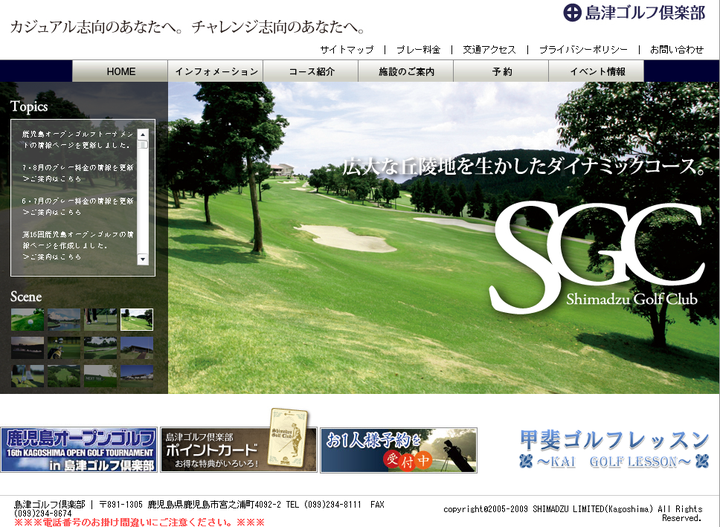Select the pond with clouds scene thumbnail
This screenshot has width=720, height=527.
(64, 320)
